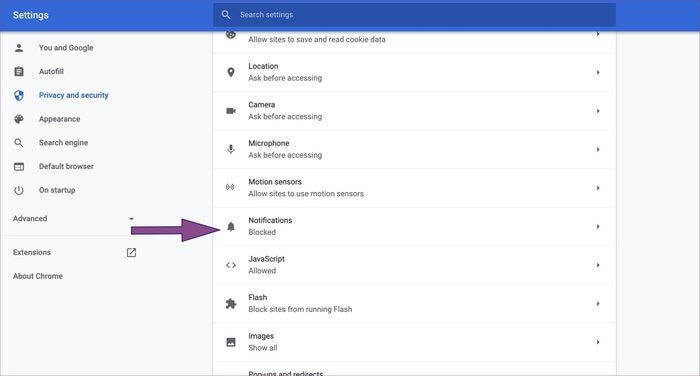The width and height of the screenshot is (700, 376).
Task: Click the microphone icon
Action: click(231, 149)
